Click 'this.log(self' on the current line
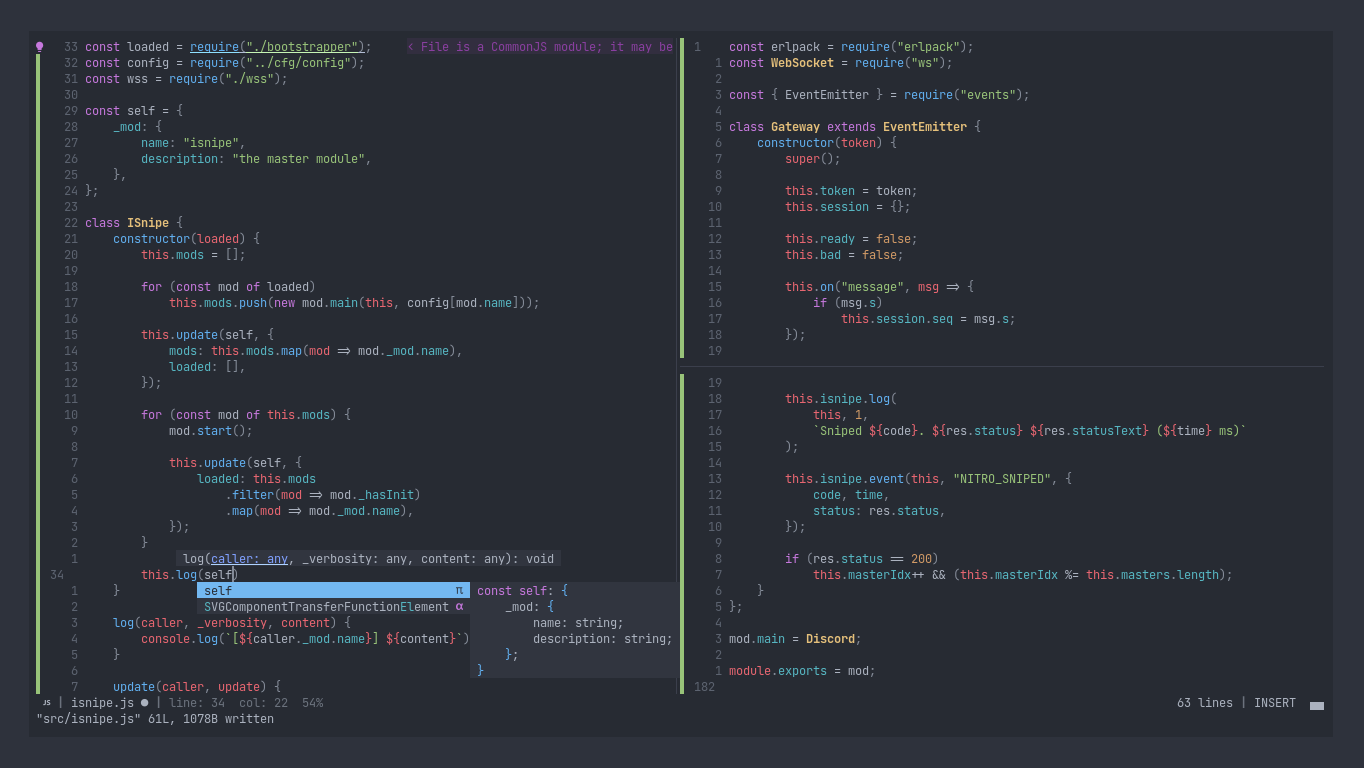1364x768 pixels. pos(186,574)
